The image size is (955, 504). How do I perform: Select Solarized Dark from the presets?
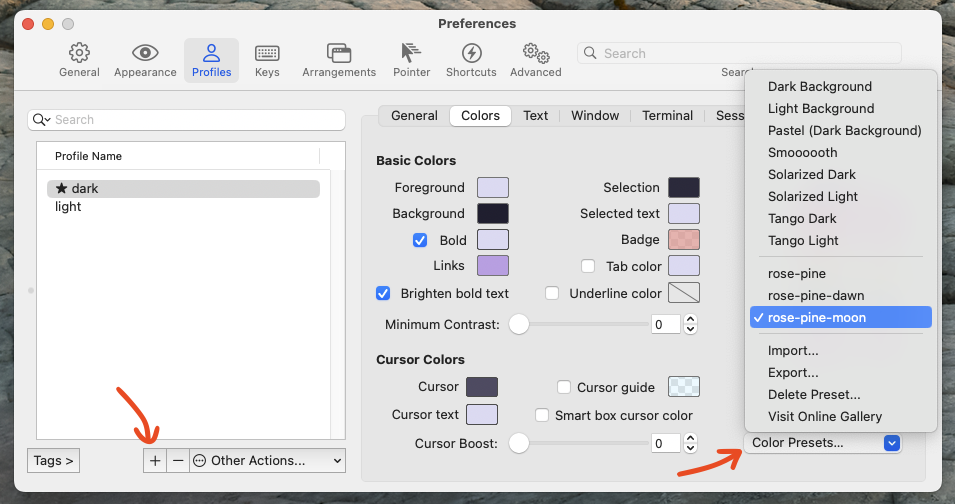click(x=812, y=174)
